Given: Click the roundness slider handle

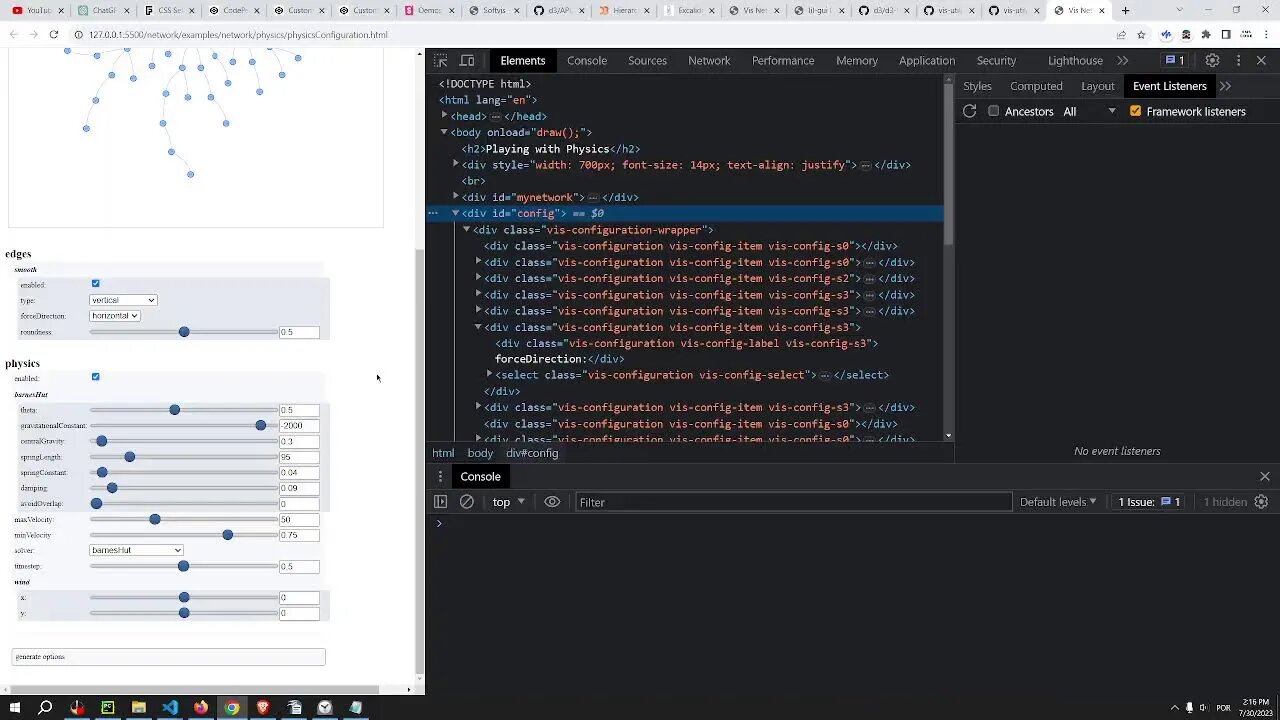Looking at the screenshot, I should point(184,331).
